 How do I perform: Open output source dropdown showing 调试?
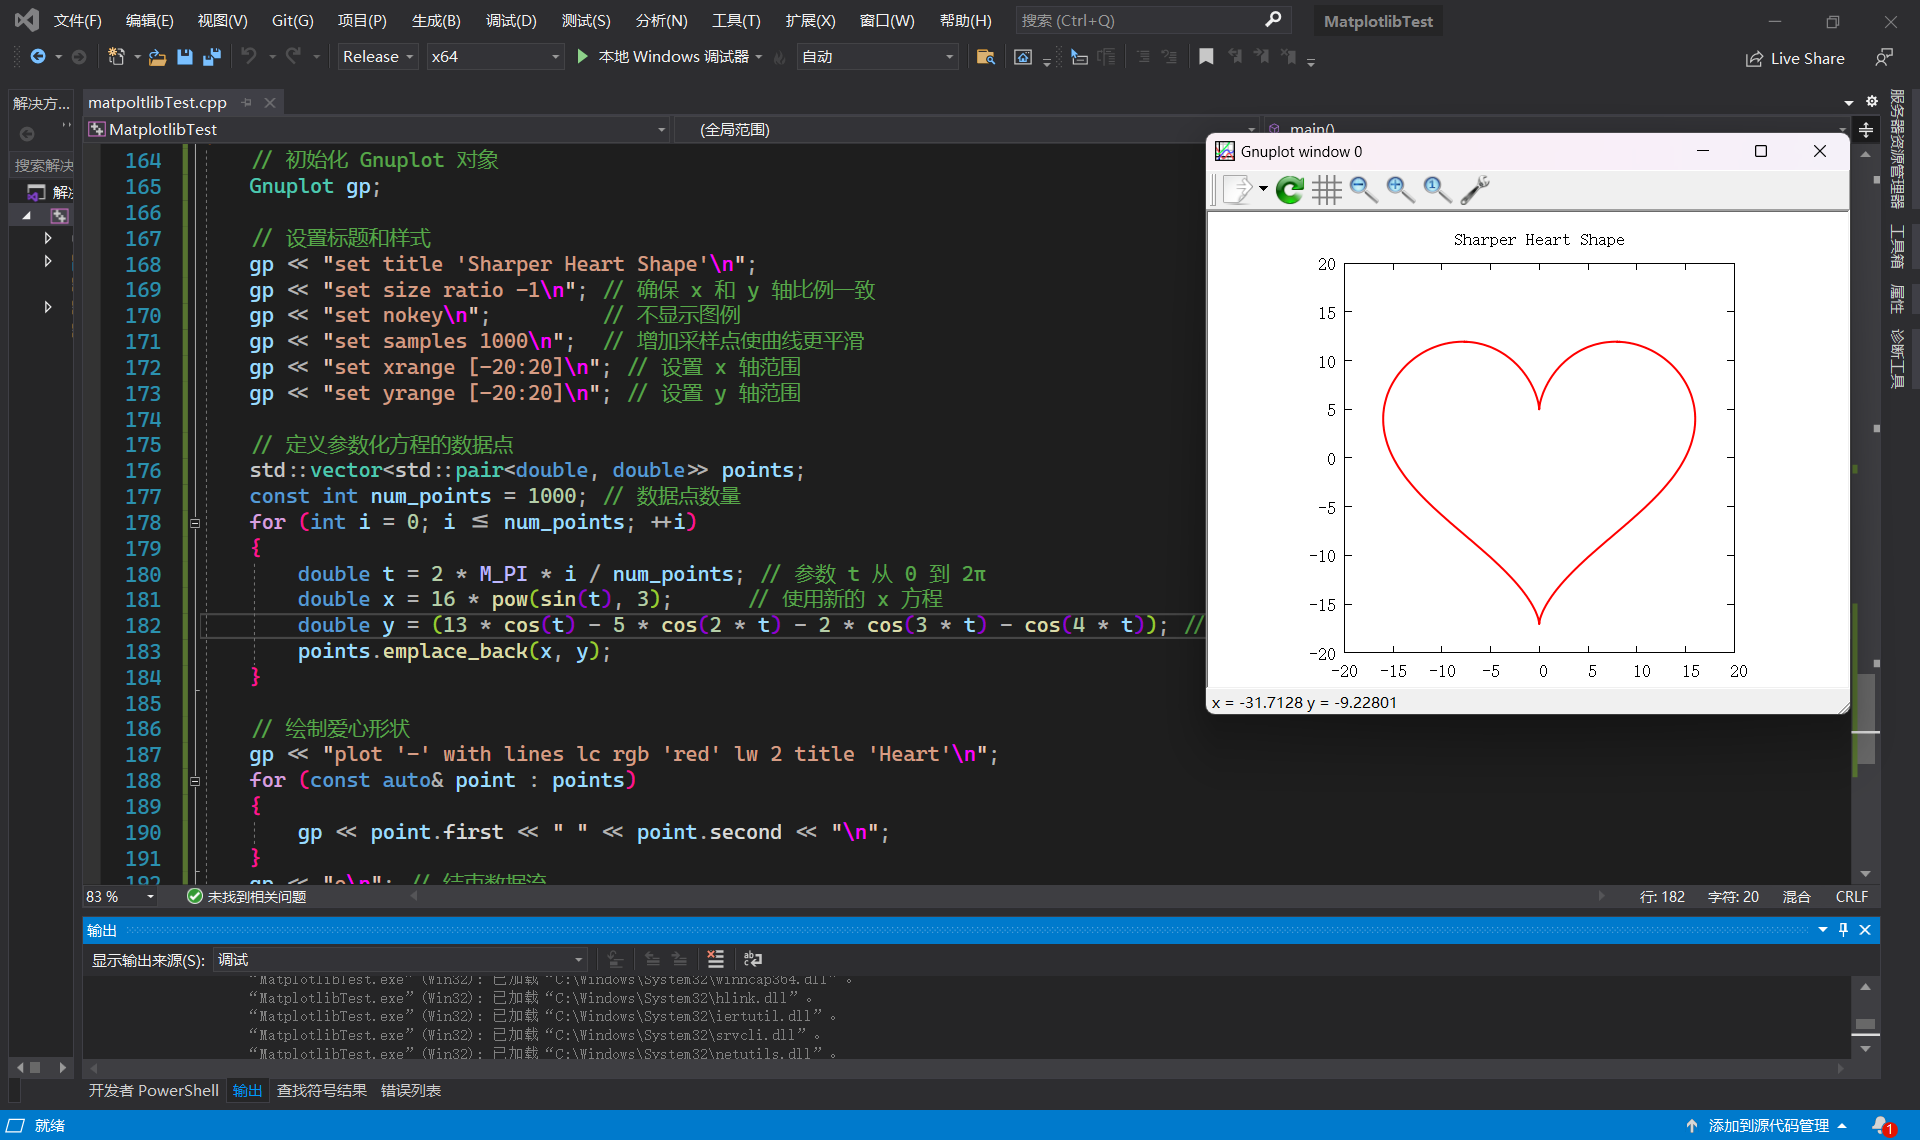tap(400, 959)
